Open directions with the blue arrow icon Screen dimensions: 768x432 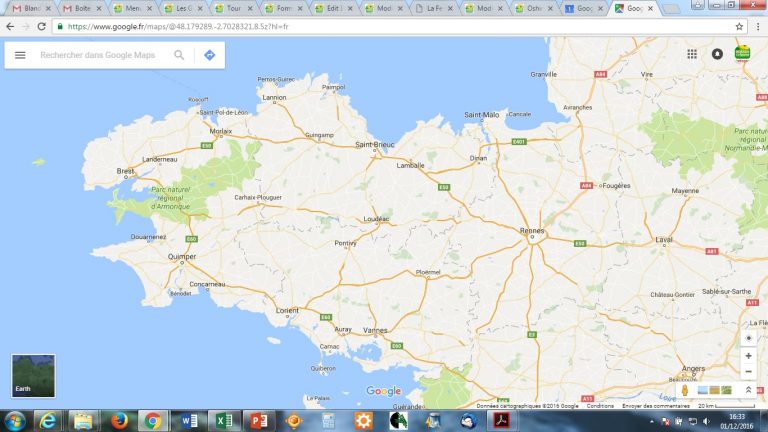209,55
